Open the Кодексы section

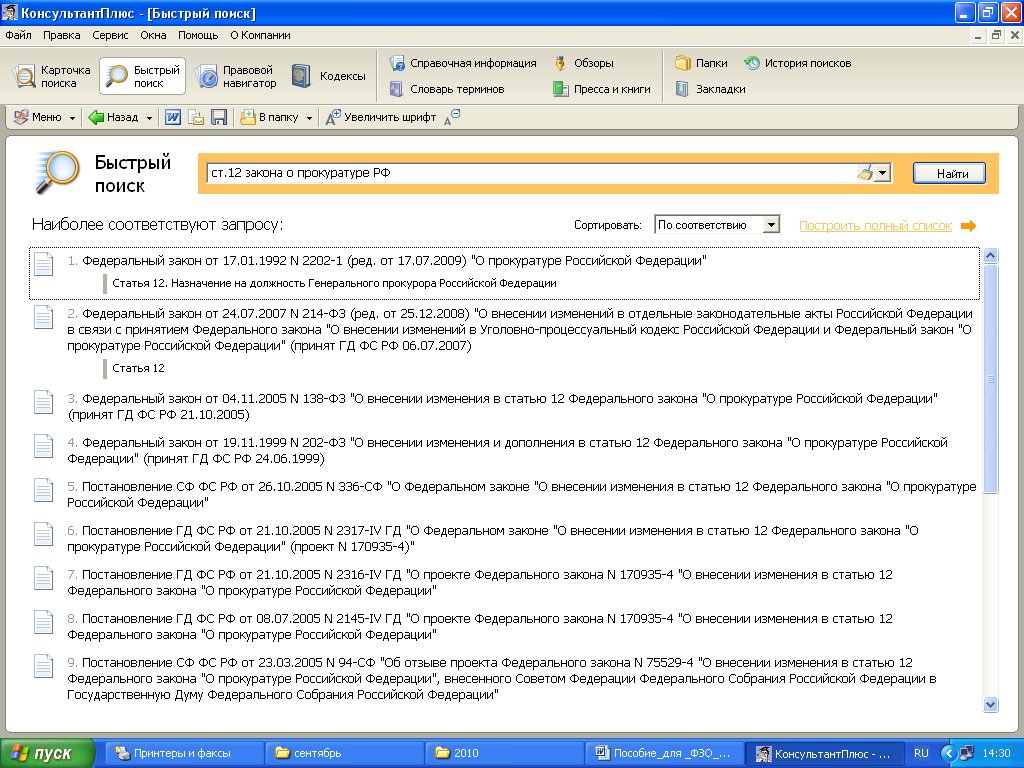click(x=328, y=76)
